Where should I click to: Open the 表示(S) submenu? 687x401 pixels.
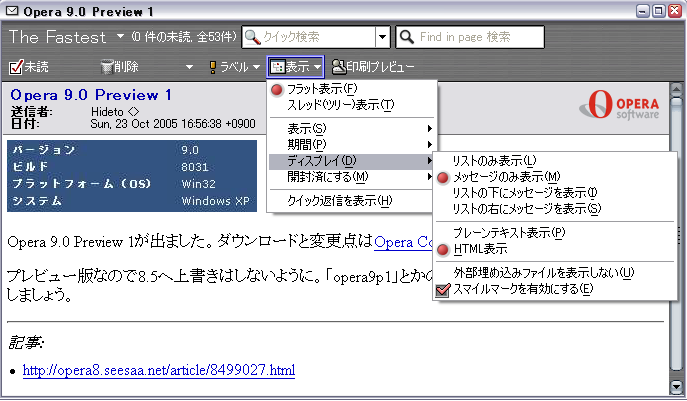[x=351, y=129]
